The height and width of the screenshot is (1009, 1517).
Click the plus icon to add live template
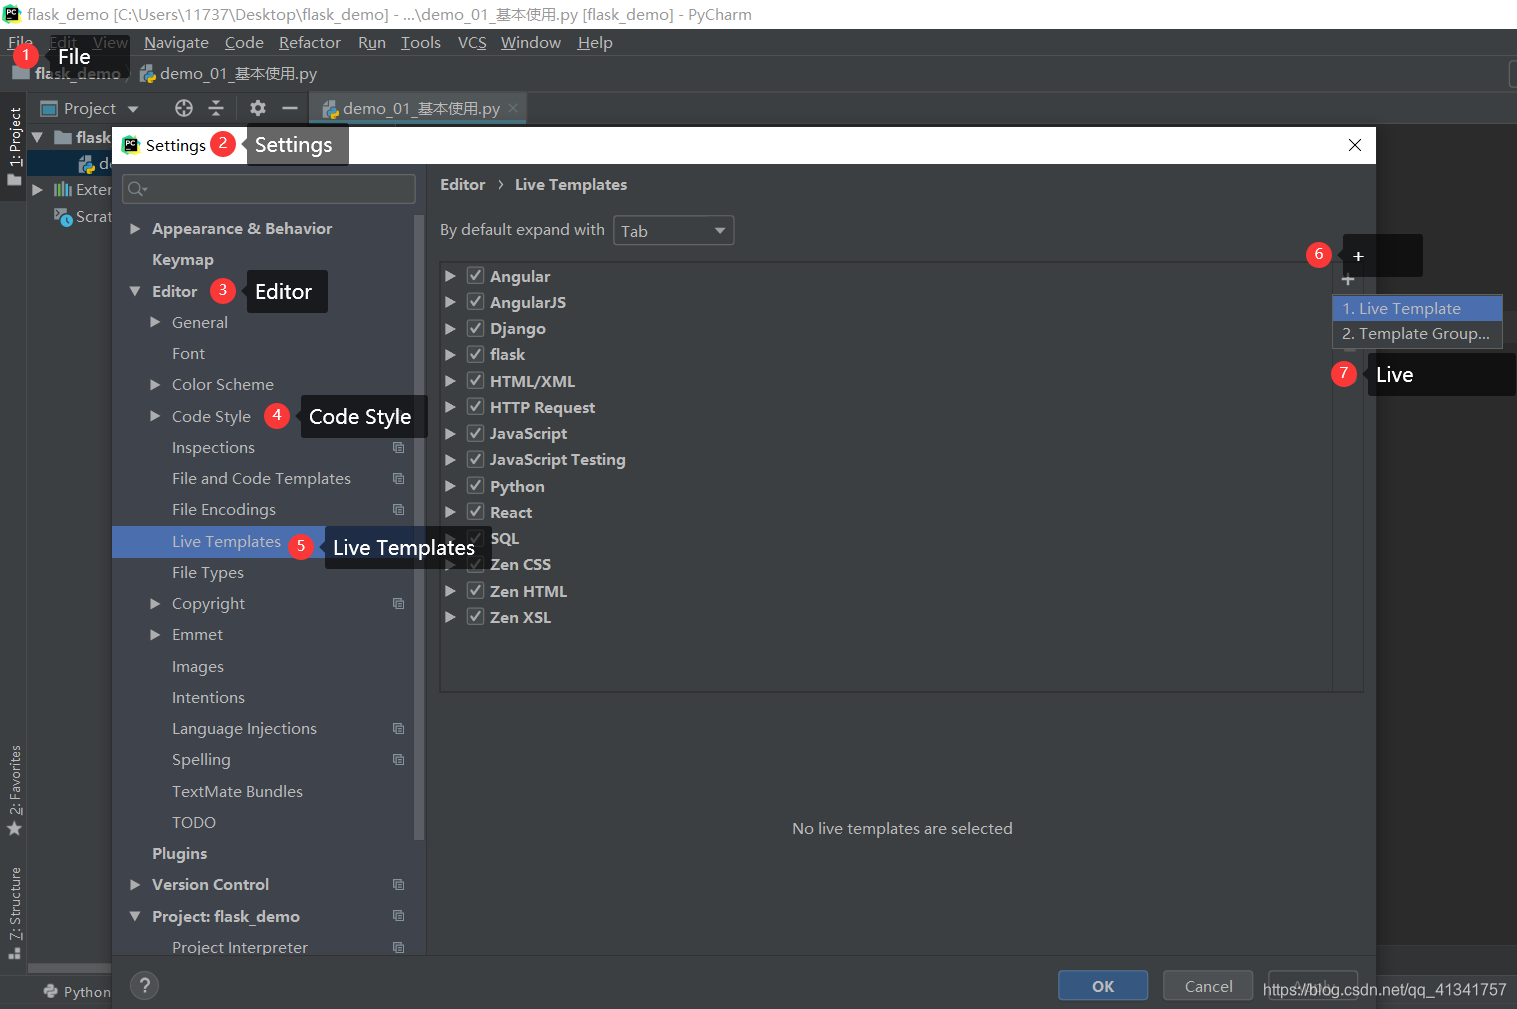tap(1348, 280)
